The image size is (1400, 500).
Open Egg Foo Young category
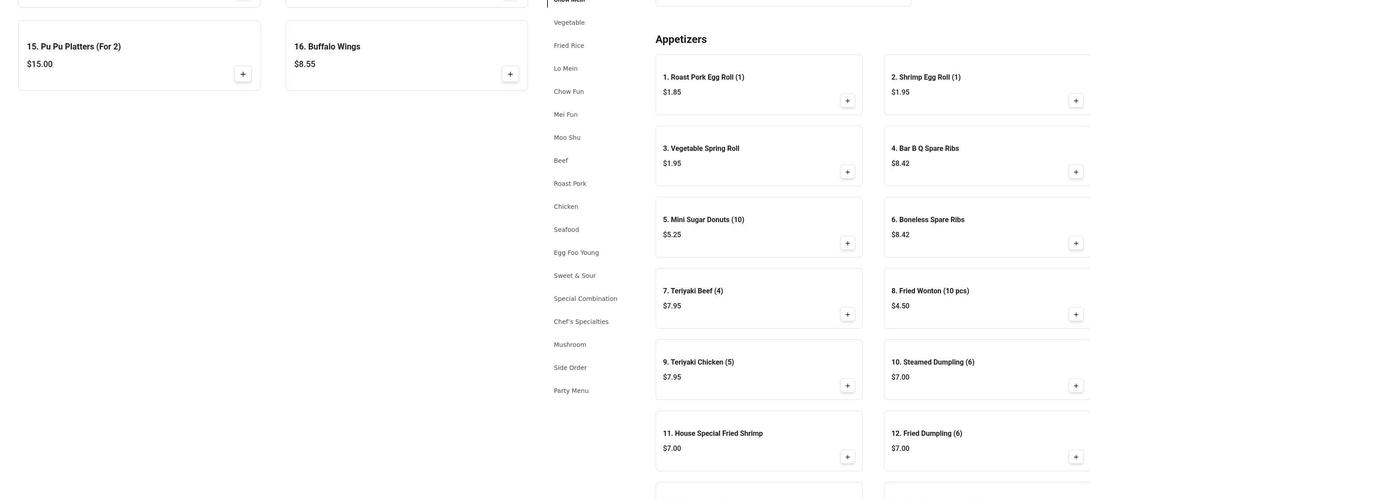576,253
